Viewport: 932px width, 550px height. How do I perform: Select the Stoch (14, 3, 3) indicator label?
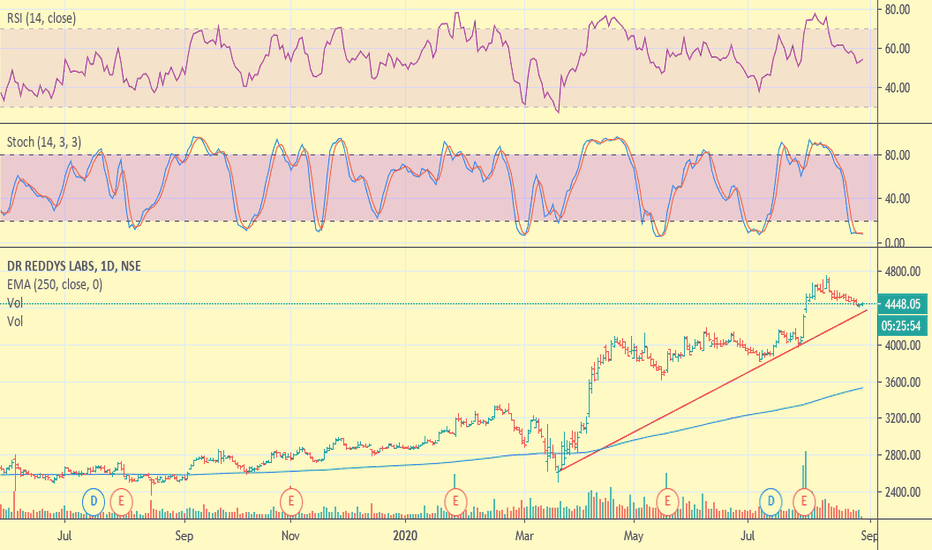(x=44, y=142)
